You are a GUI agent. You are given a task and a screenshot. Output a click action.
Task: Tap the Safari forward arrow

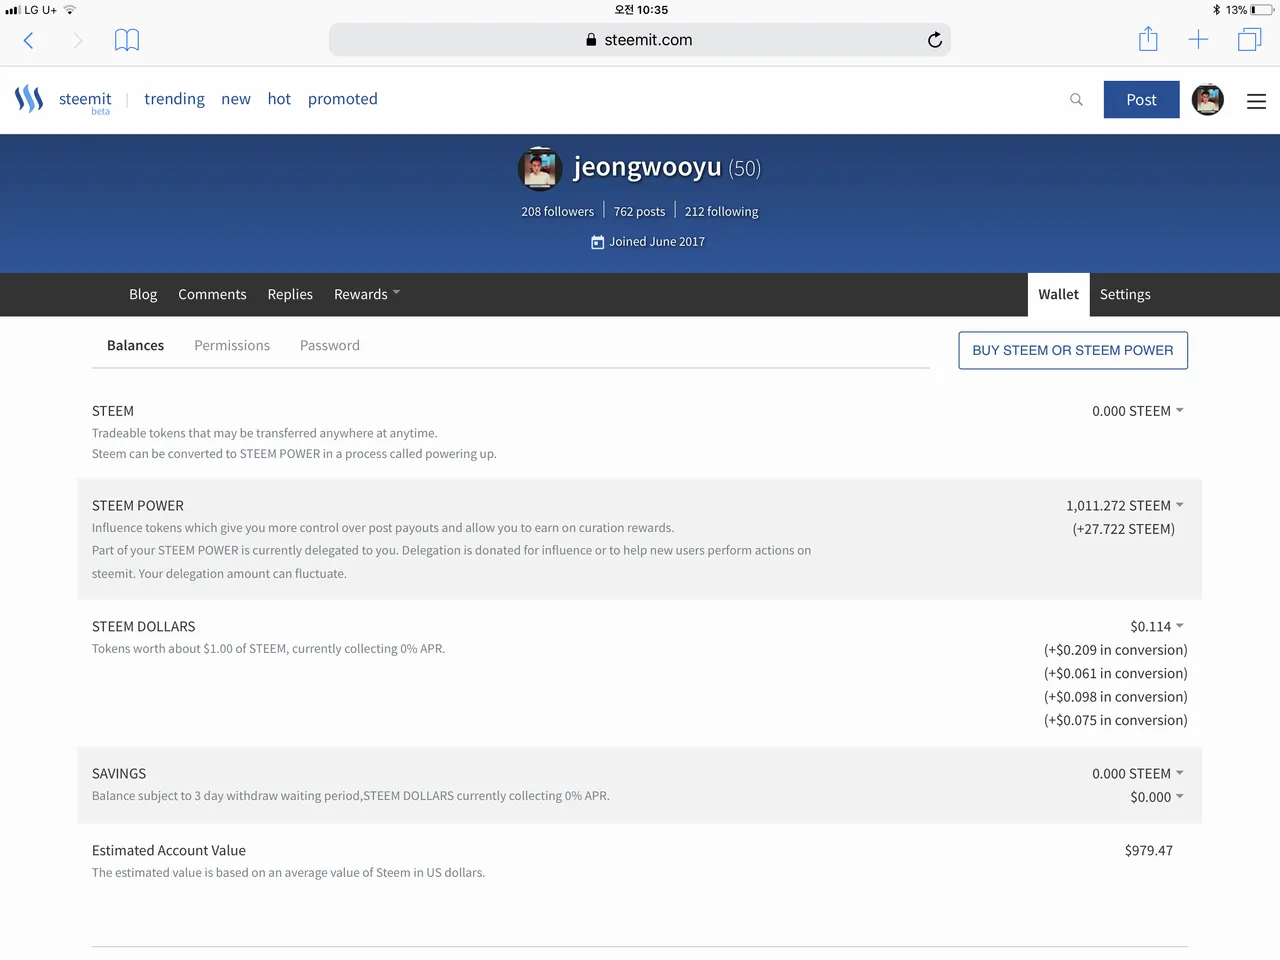click(77, 40)
